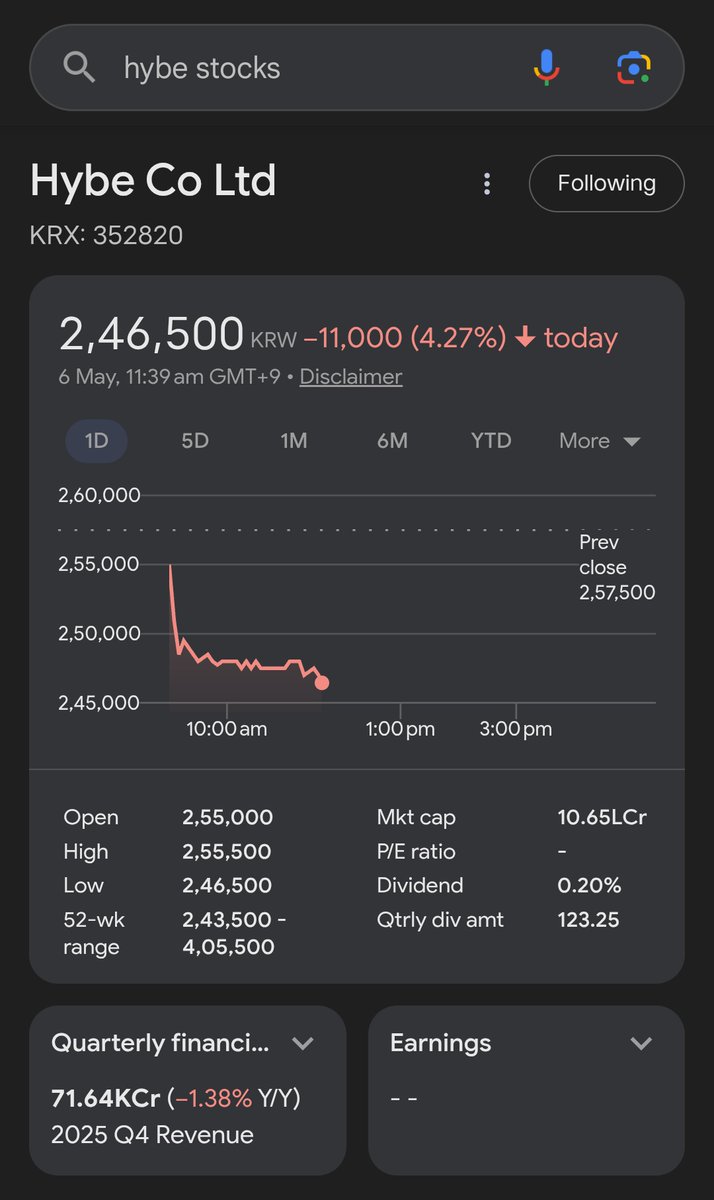Toggle the Following button for Hybe
The image size is (714, 1200).
pos(606,184)
